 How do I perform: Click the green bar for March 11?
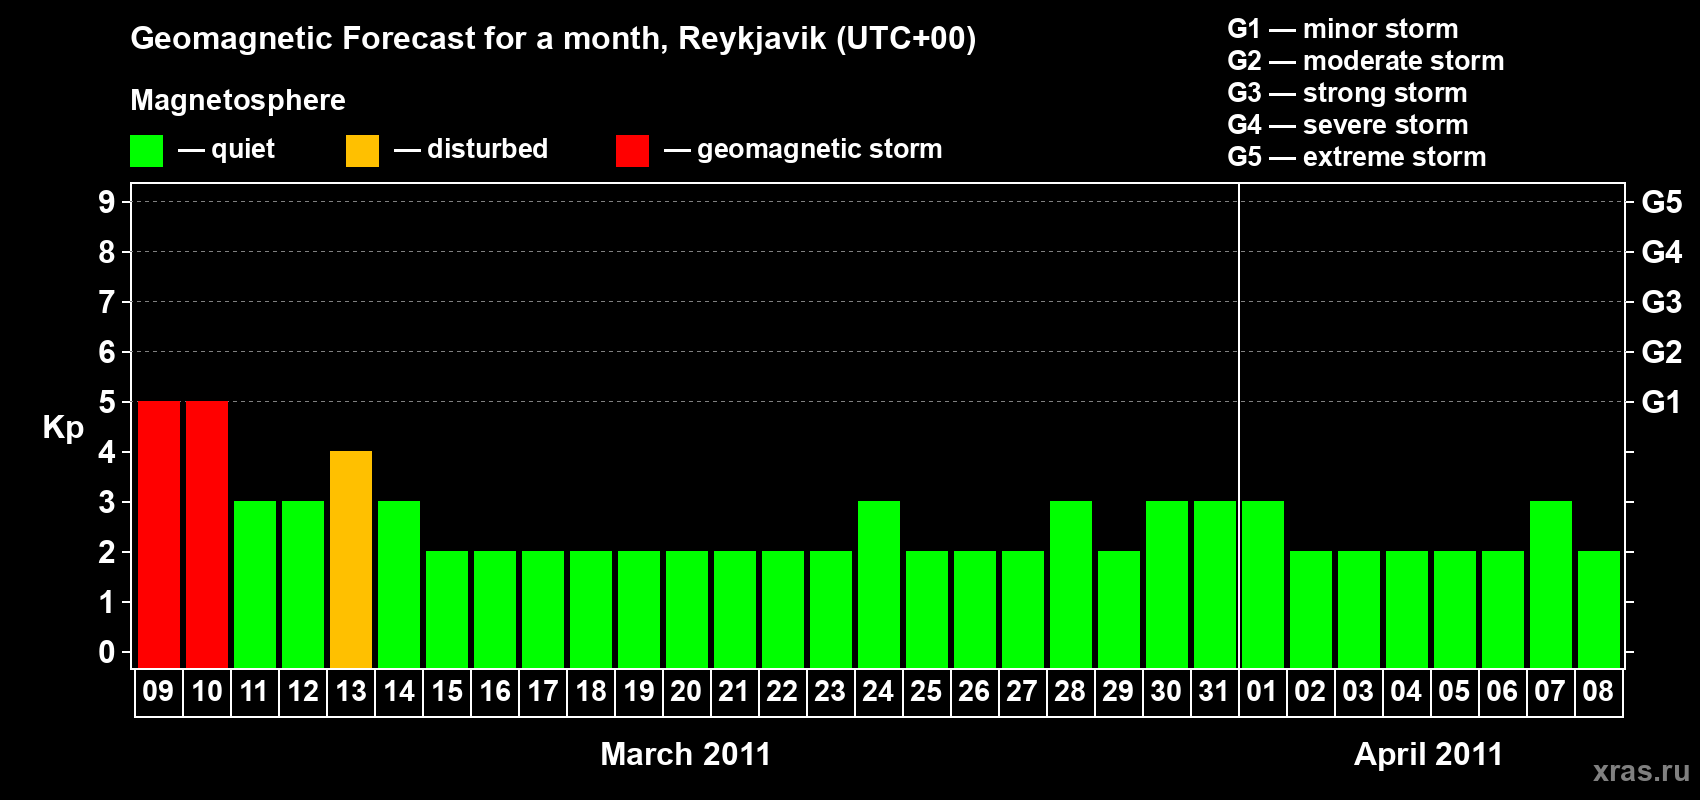tap(255, 584)
